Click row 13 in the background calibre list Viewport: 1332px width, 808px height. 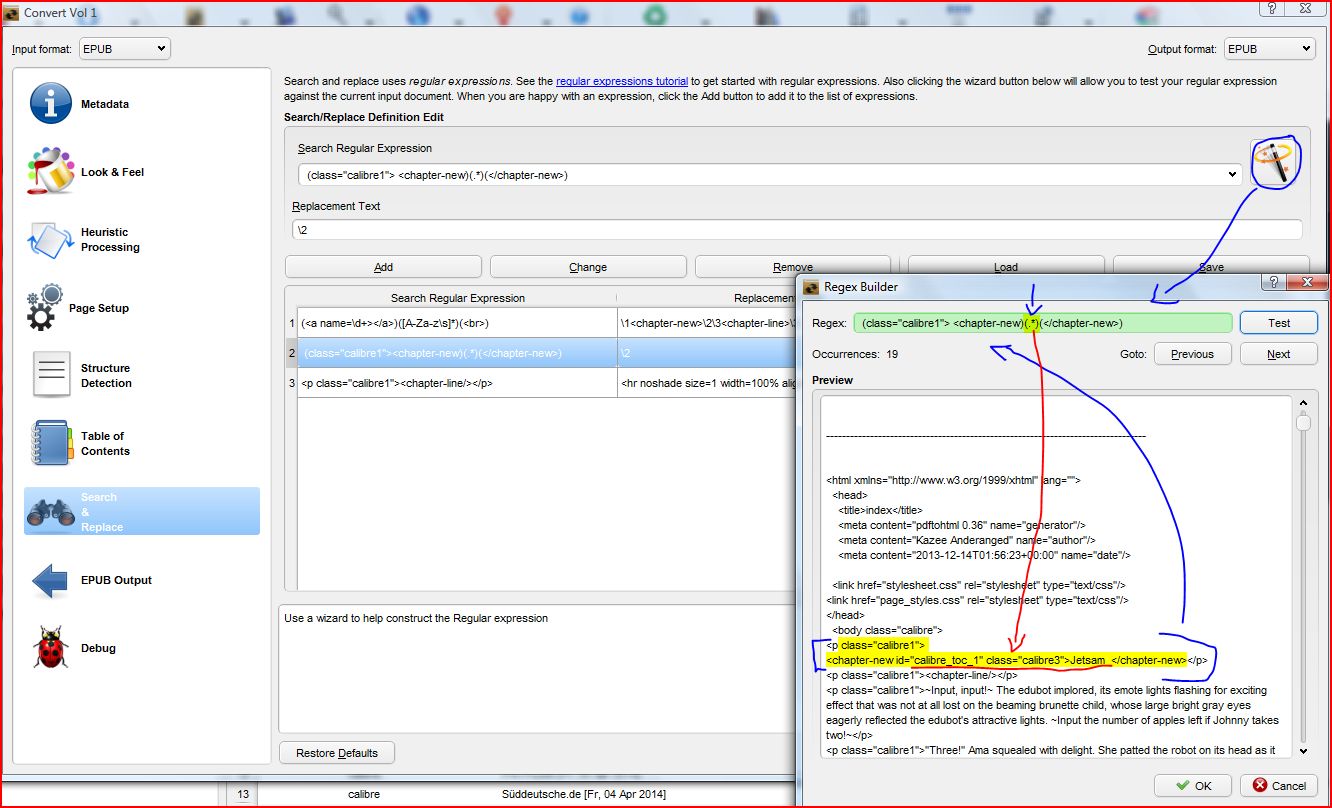[x=242, y=794]
